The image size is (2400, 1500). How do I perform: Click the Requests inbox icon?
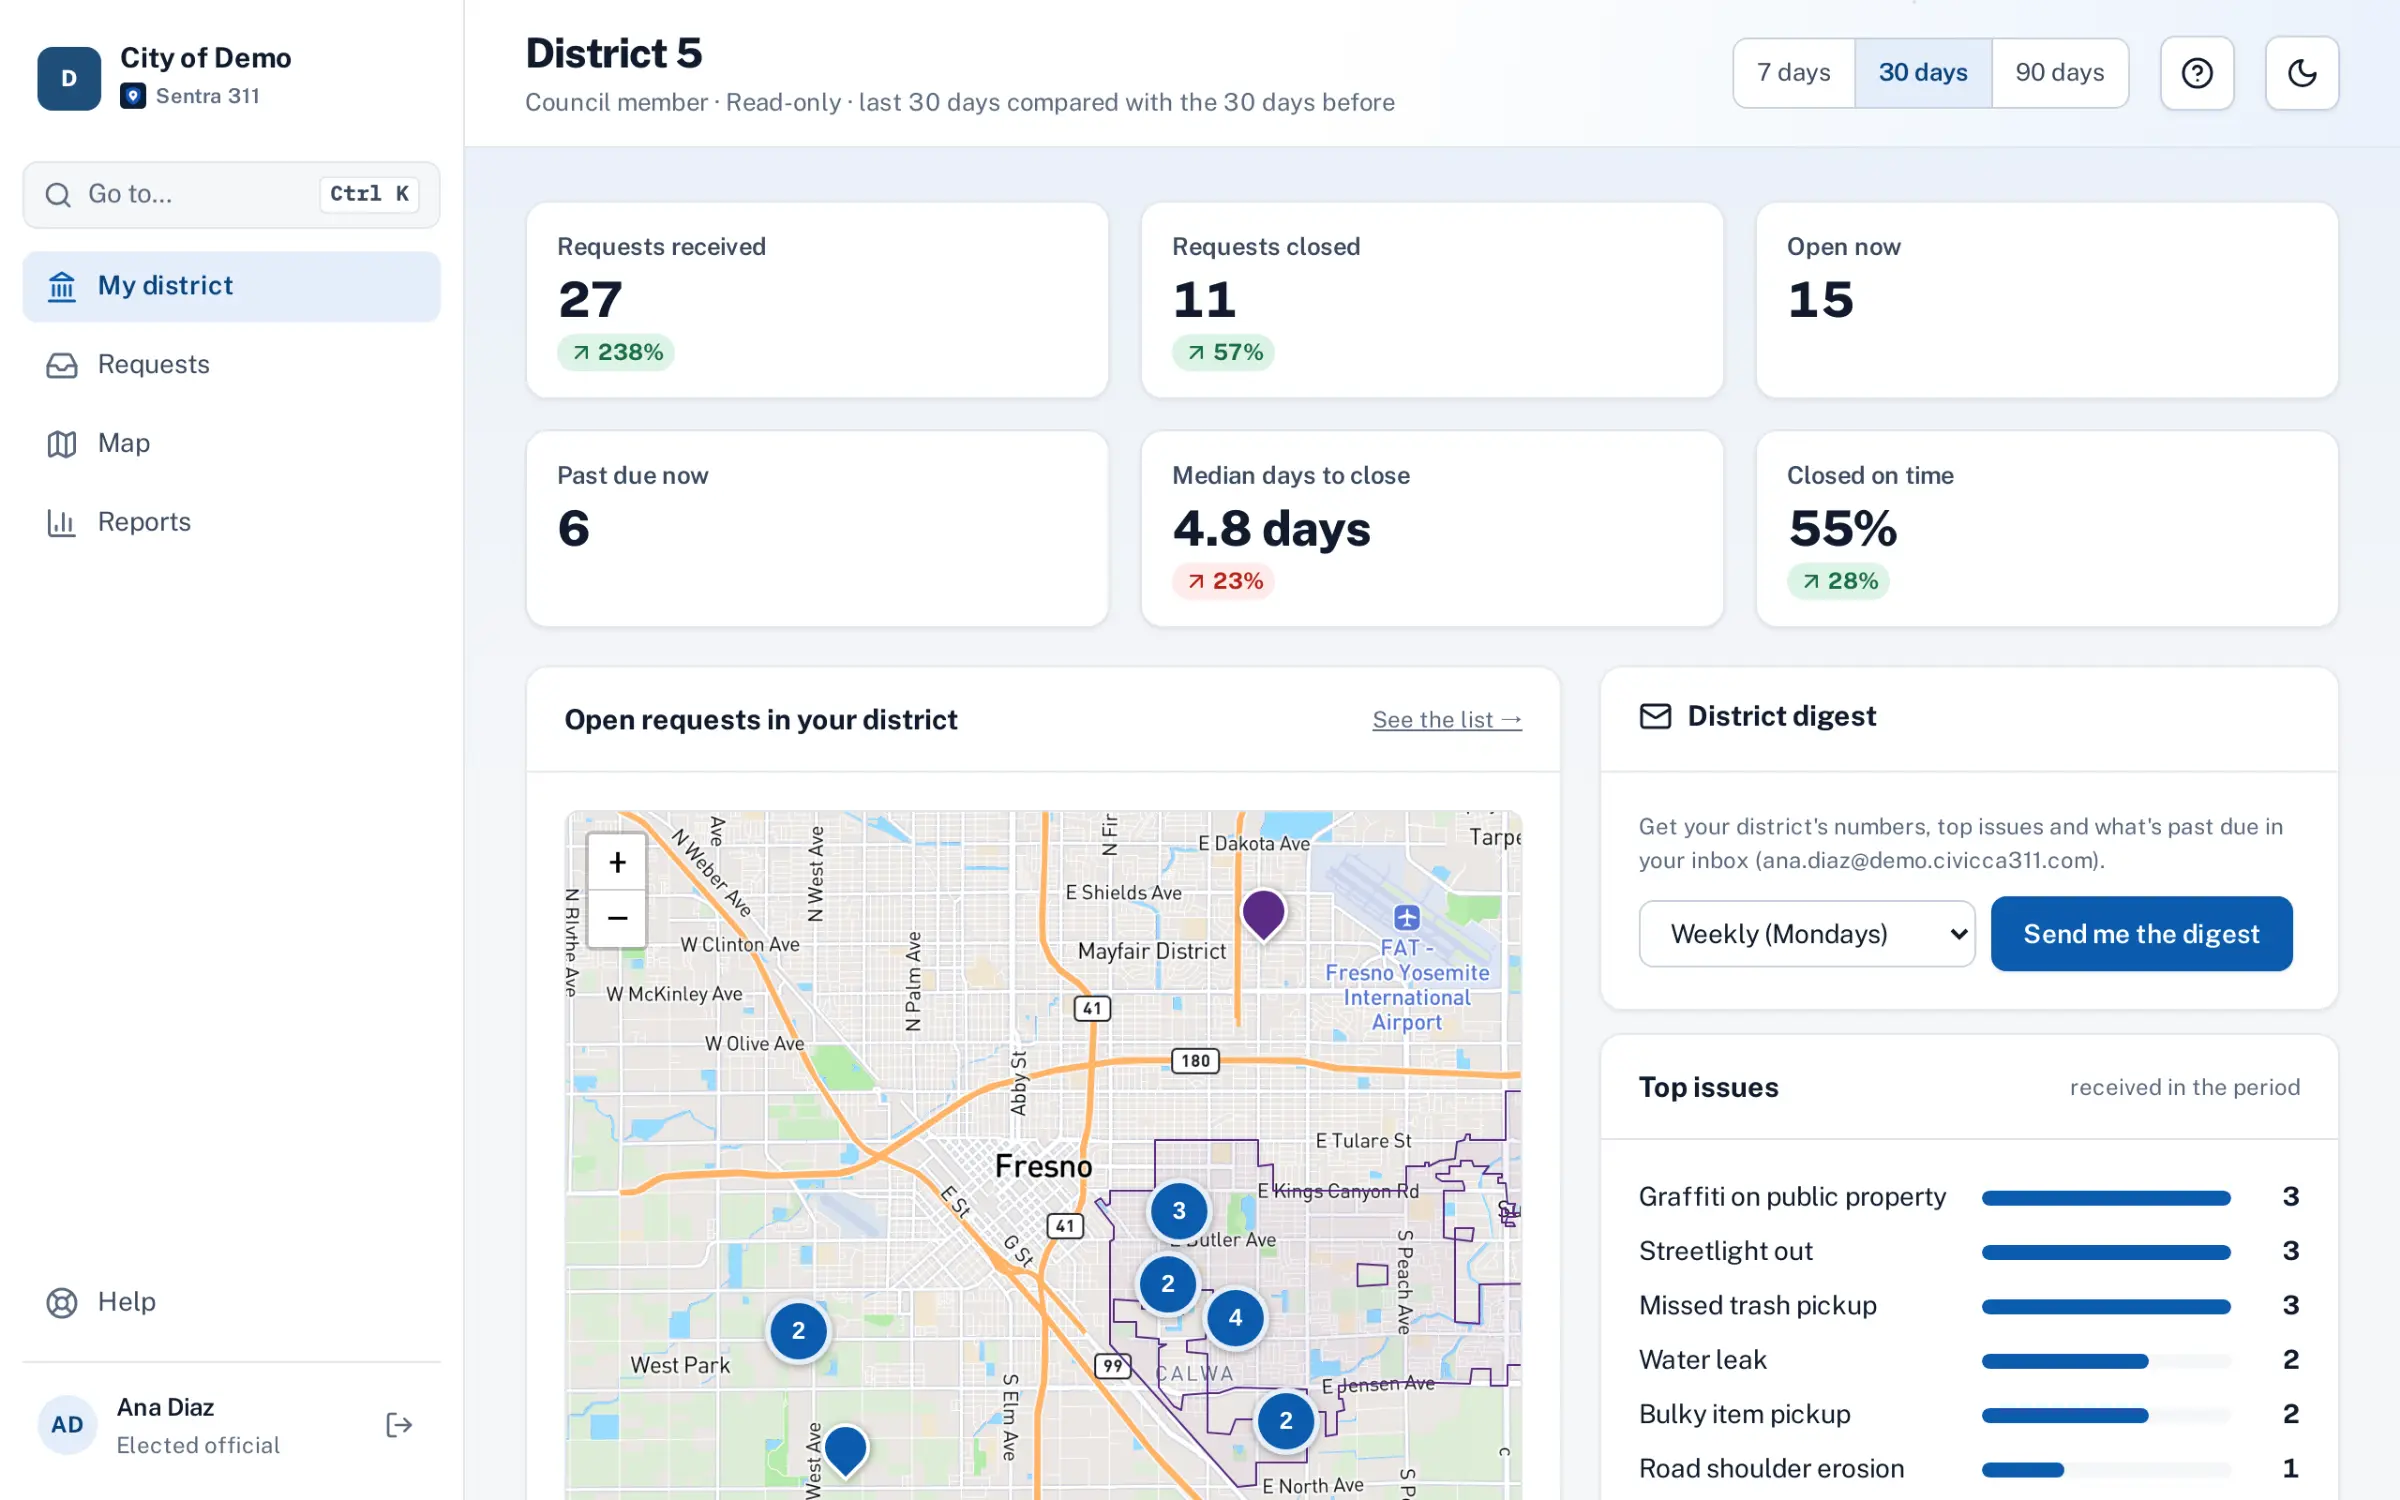(62, 365)
